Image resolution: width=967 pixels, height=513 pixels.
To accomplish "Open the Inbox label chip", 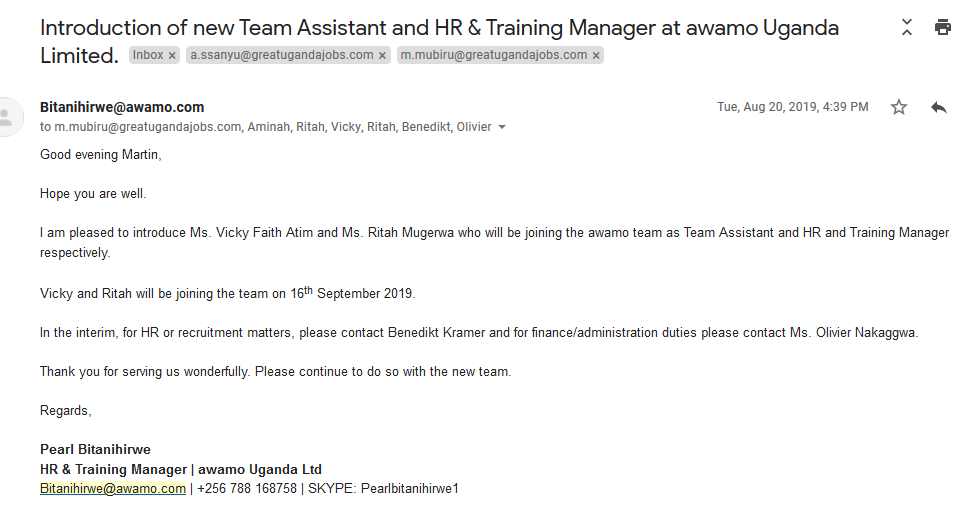I will [x=148, y=55].
